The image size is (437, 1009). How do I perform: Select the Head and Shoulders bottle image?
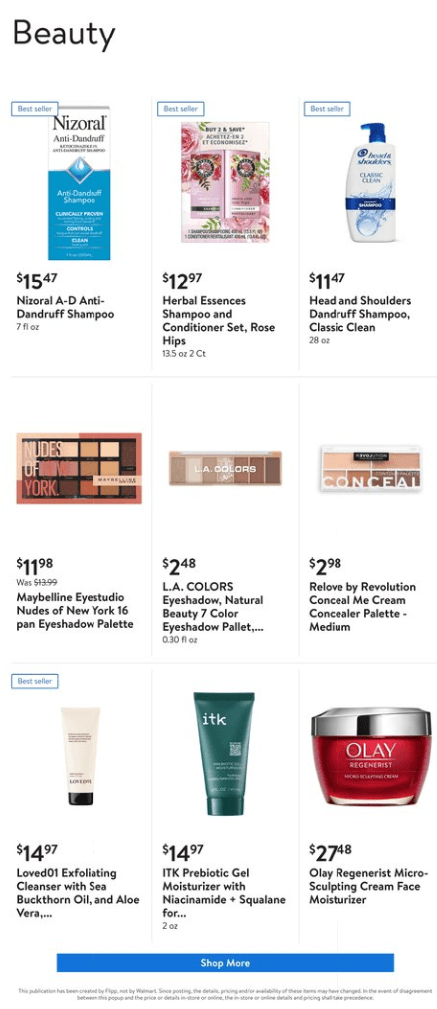point(373,183)
